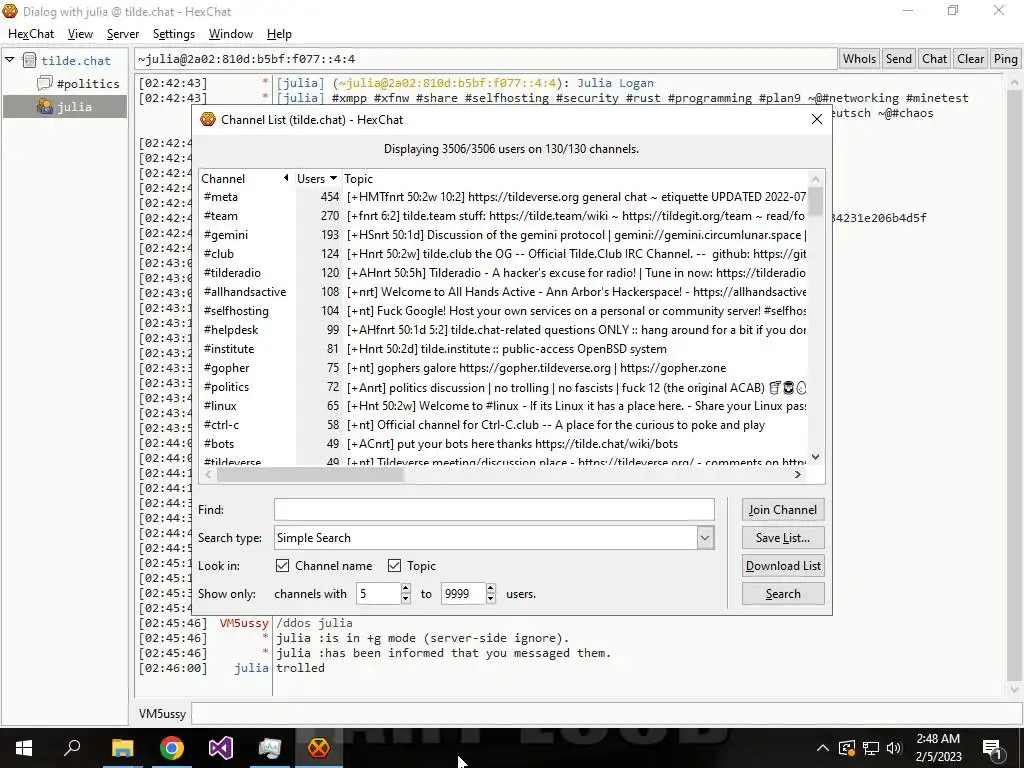Open the HexChat menu
The image size is (1024, 768).
tap(31, 34)
